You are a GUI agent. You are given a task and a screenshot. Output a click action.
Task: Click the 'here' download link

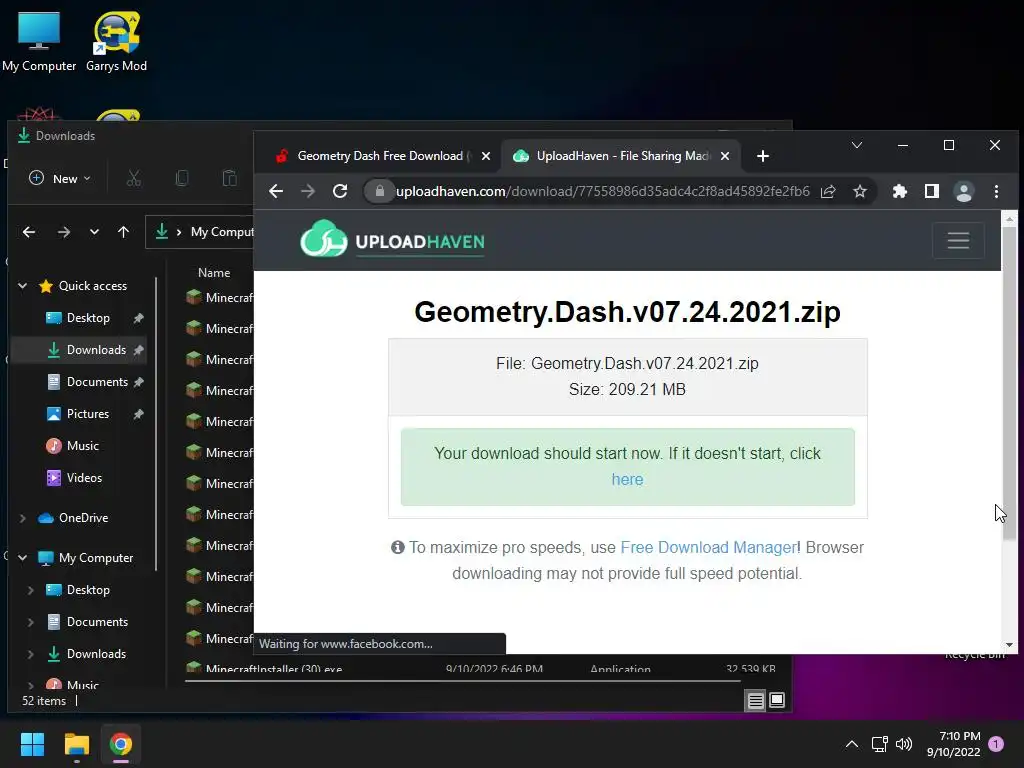click(628, 479)
